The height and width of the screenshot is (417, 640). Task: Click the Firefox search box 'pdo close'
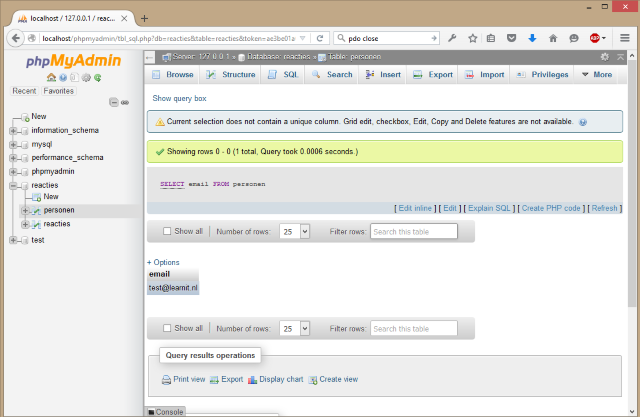(386, 38)
